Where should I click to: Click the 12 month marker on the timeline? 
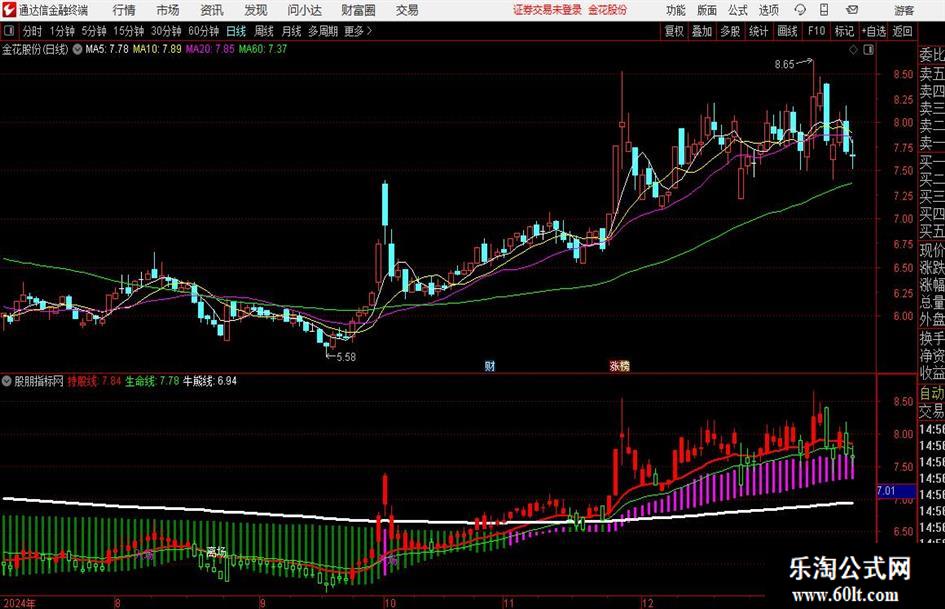click(647, 602)
